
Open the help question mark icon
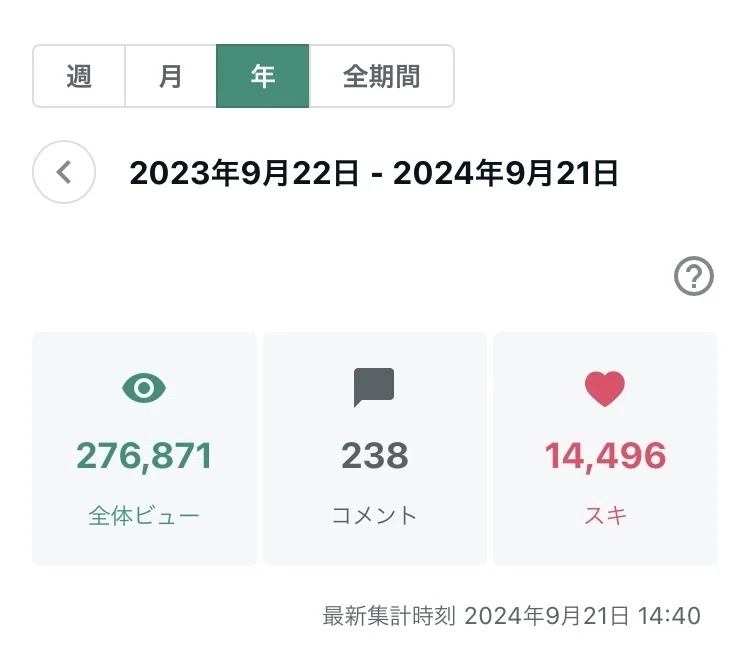click(694, 276)
